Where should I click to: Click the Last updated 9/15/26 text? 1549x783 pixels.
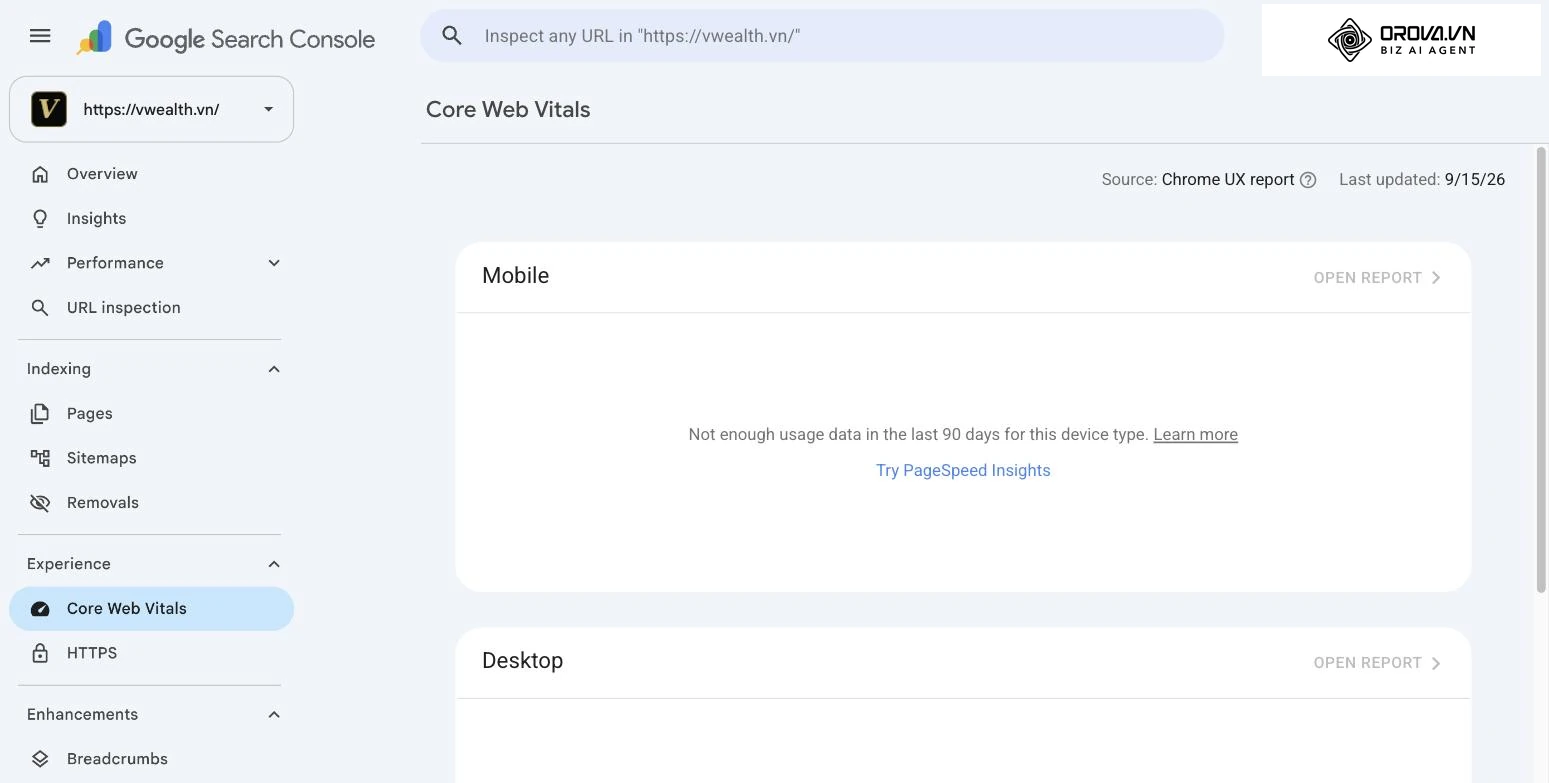pos(1422,180)
